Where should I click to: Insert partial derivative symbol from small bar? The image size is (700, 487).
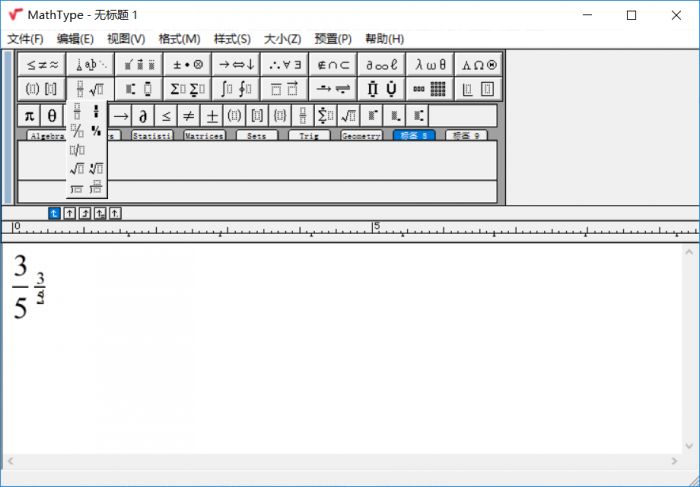pos(143,117)
